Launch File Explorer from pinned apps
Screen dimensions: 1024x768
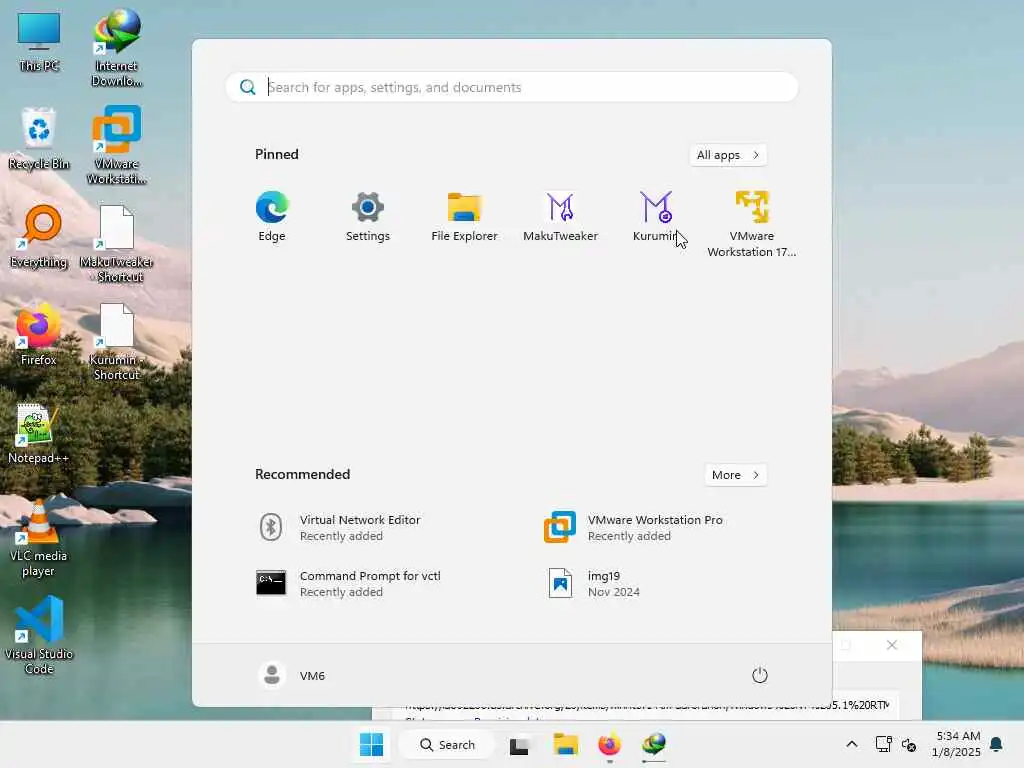[464, 217]
